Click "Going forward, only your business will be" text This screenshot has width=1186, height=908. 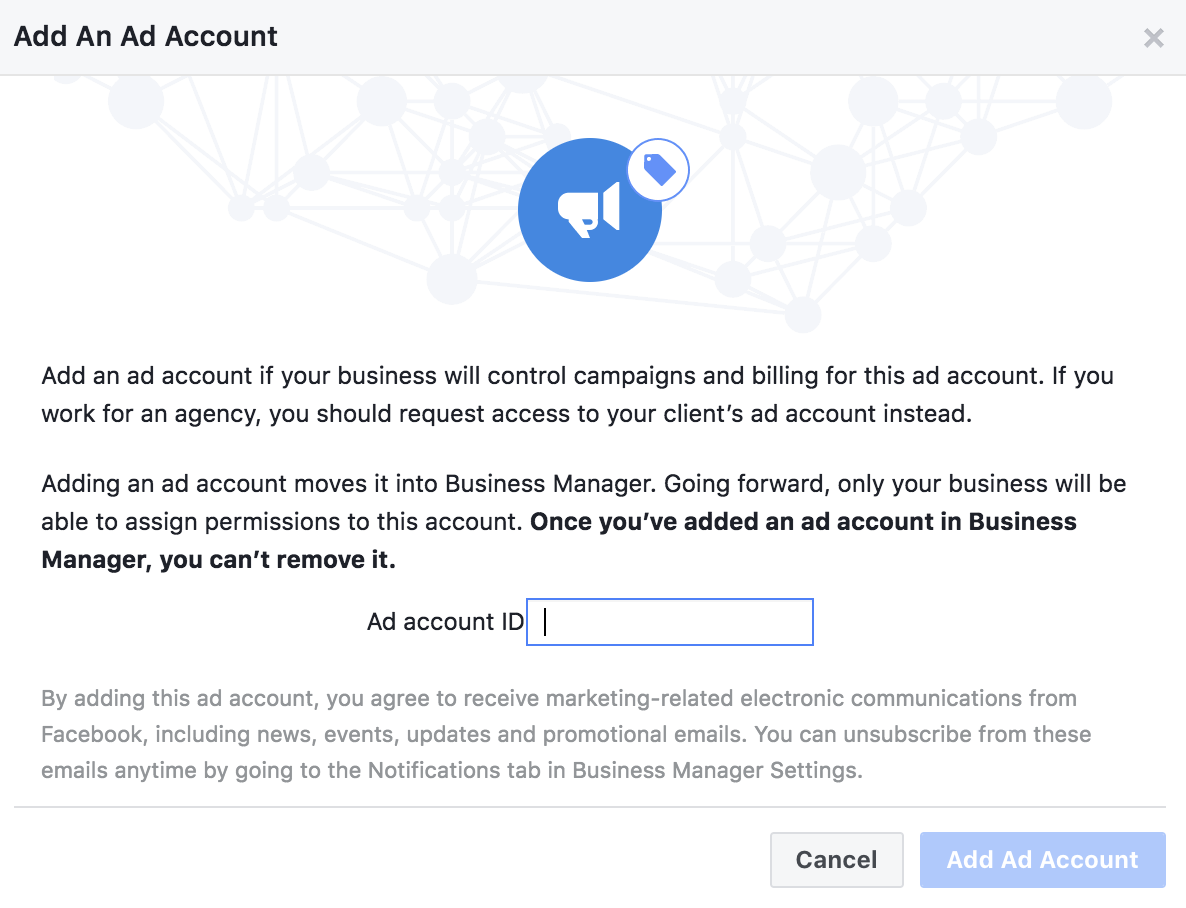click(895, 484)
